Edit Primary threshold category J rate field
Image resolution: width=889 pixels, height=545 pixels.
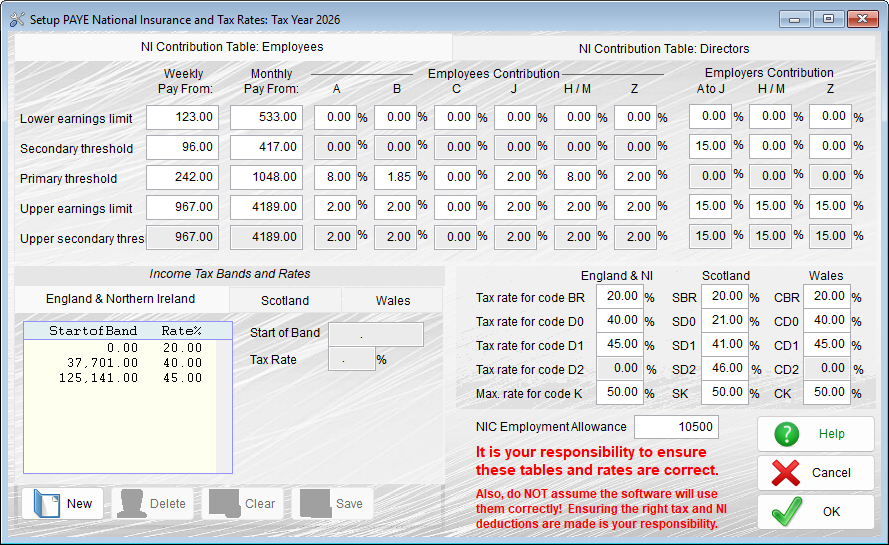pos(515,178)
